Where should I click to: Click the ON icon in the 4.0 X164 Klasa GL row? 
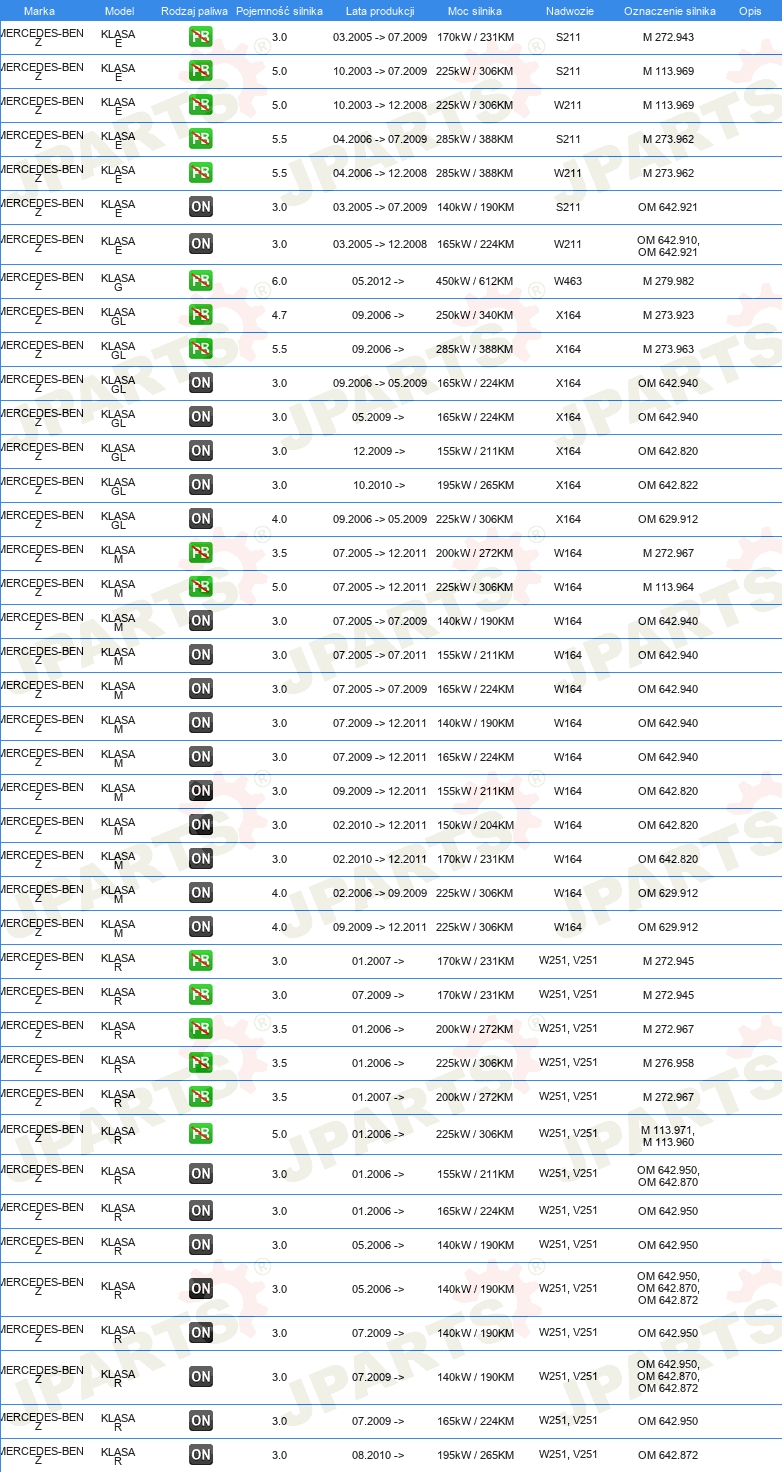(201, 519)
